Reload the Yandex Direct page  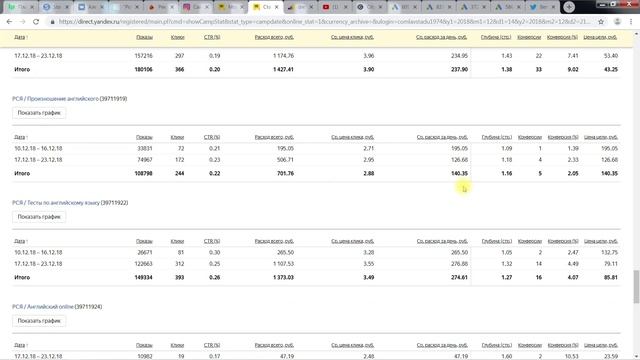click(36, 22)
